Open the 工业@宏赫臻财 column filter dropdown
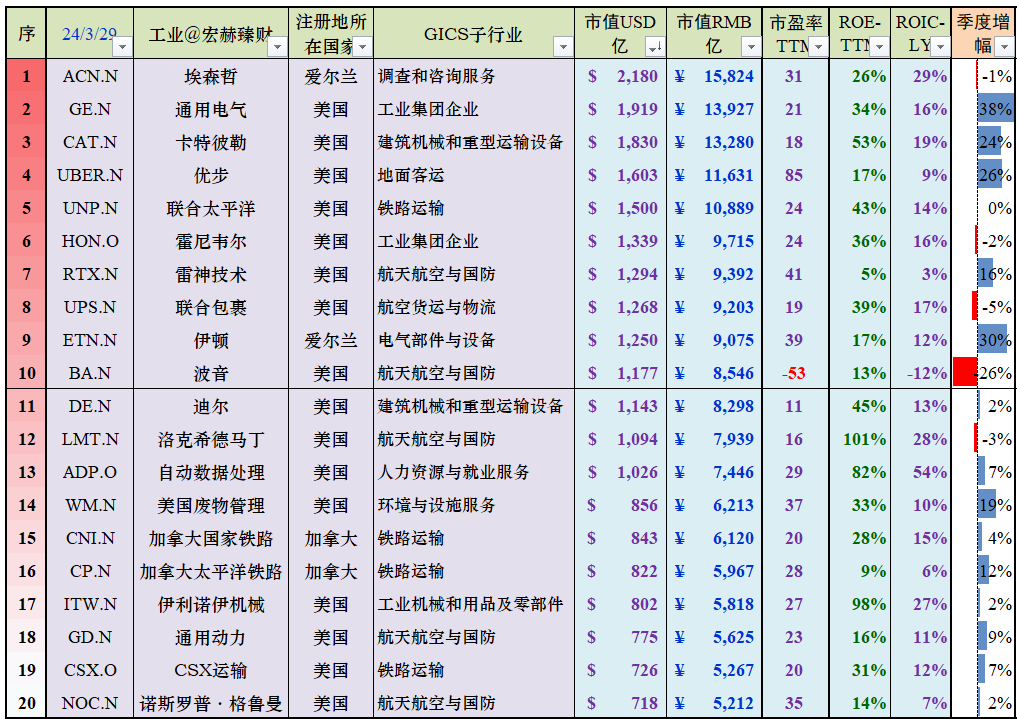This screenshot has height=719, width=1017. click(x=278, y=47)
